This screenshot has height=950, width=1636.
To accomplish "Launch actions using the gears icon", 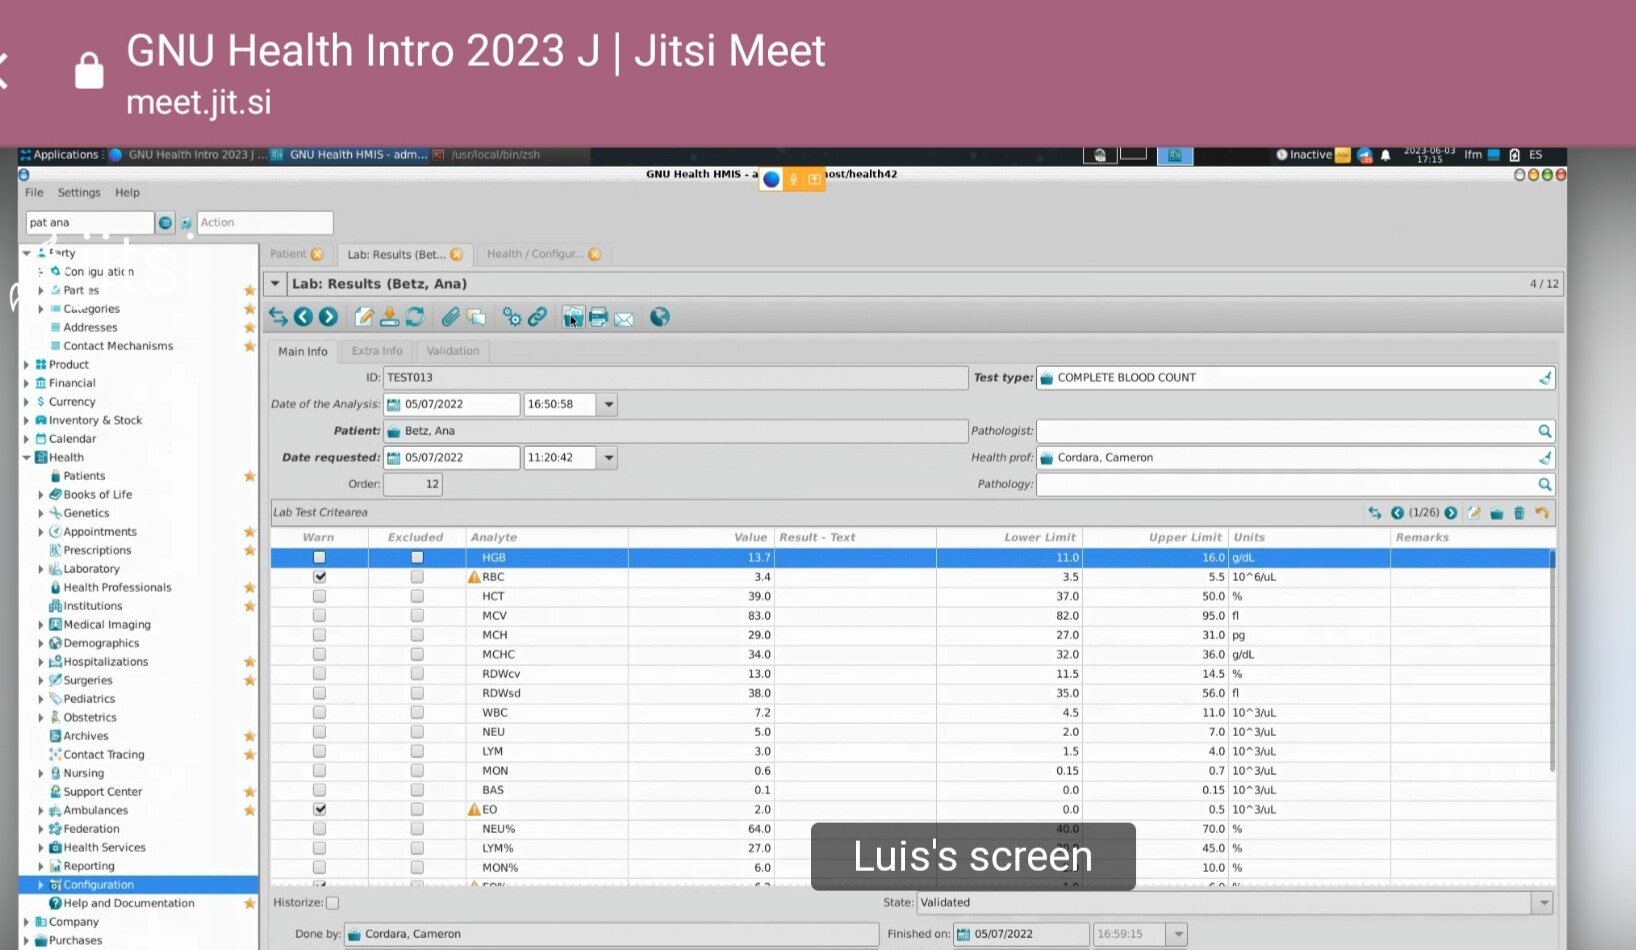I will click(512, 317).
